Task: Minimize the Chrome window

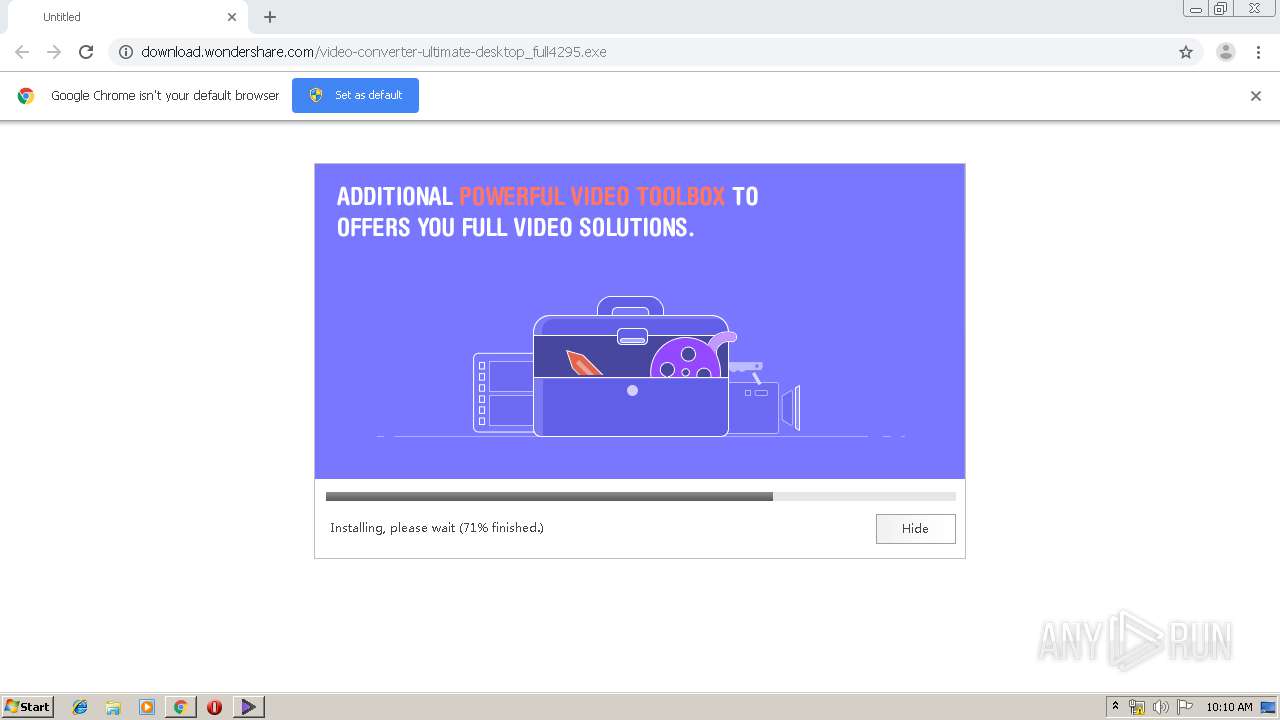Action: pyautogui.click(x=1195, y=9)
